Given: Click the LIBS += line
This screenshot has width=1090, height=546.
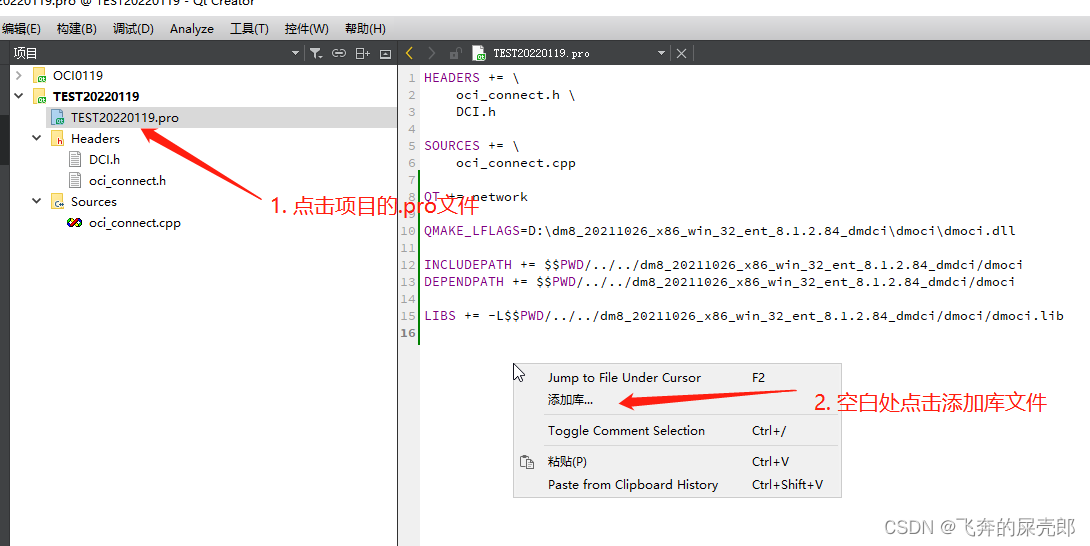Looking at the screenshot, I should [744, 316].
